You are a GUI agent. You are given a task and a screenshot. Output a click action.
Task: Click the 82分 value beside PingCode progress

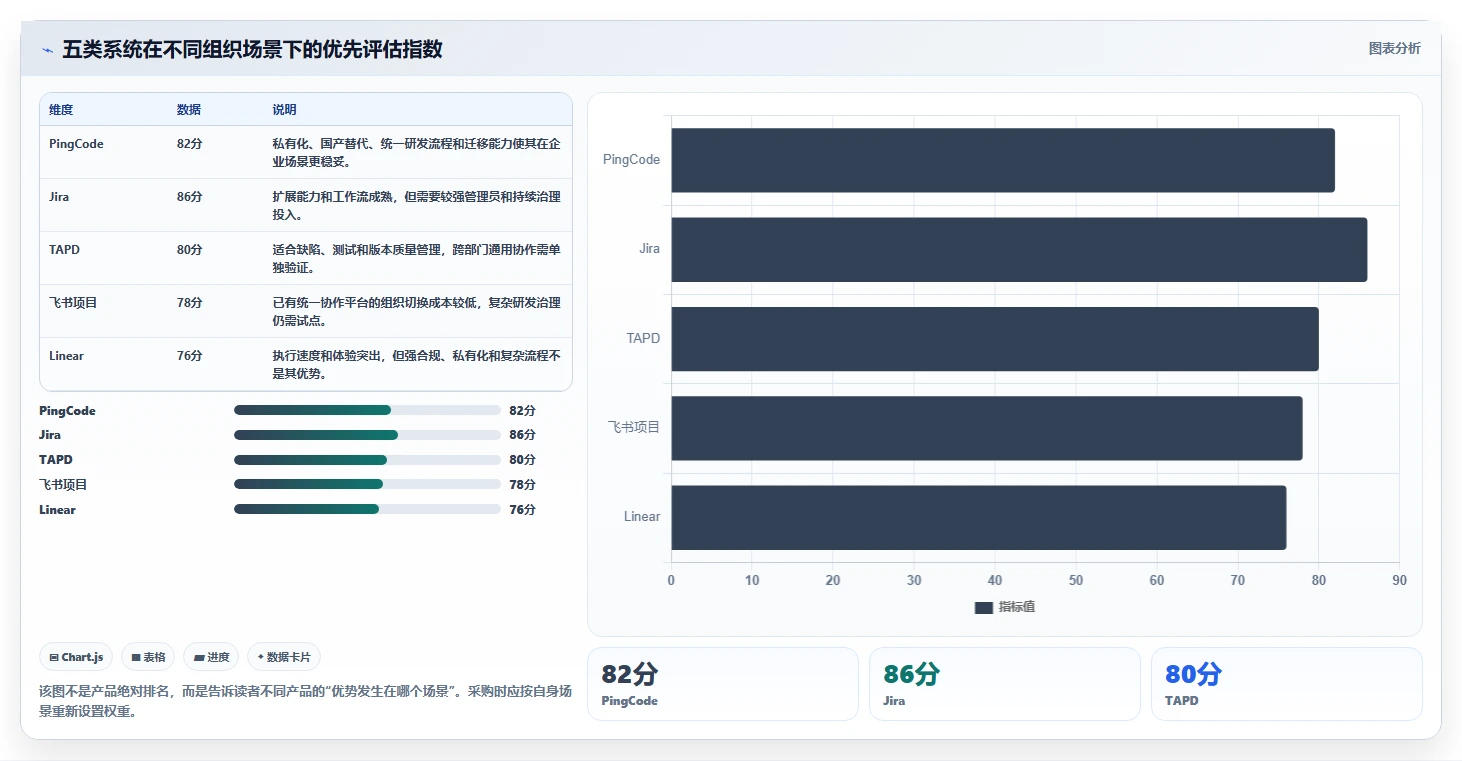pyautogui.click(x=522, y=411)
